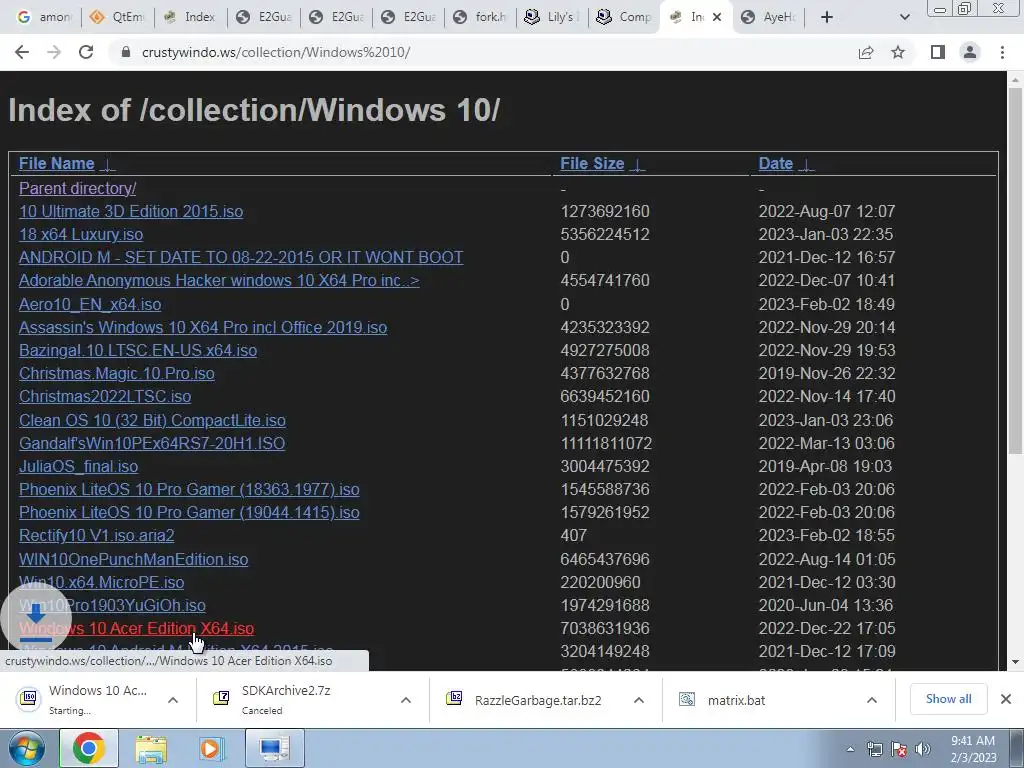Click the share page icon in the address bar
Screen dimensions: 1024x768
click(866, 52)
